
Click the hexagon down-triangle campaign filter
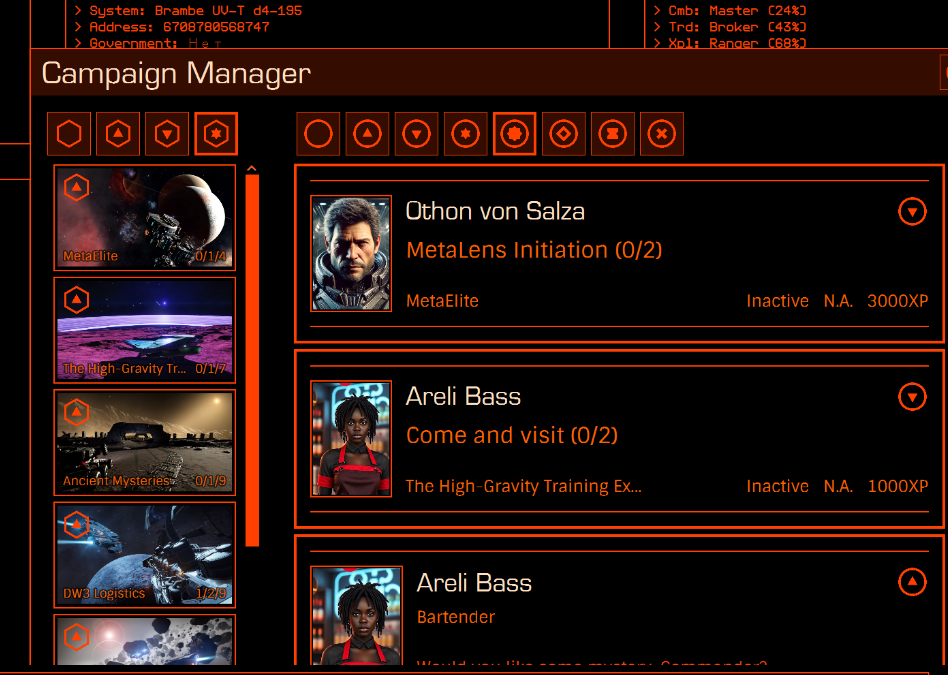point(167,134)
